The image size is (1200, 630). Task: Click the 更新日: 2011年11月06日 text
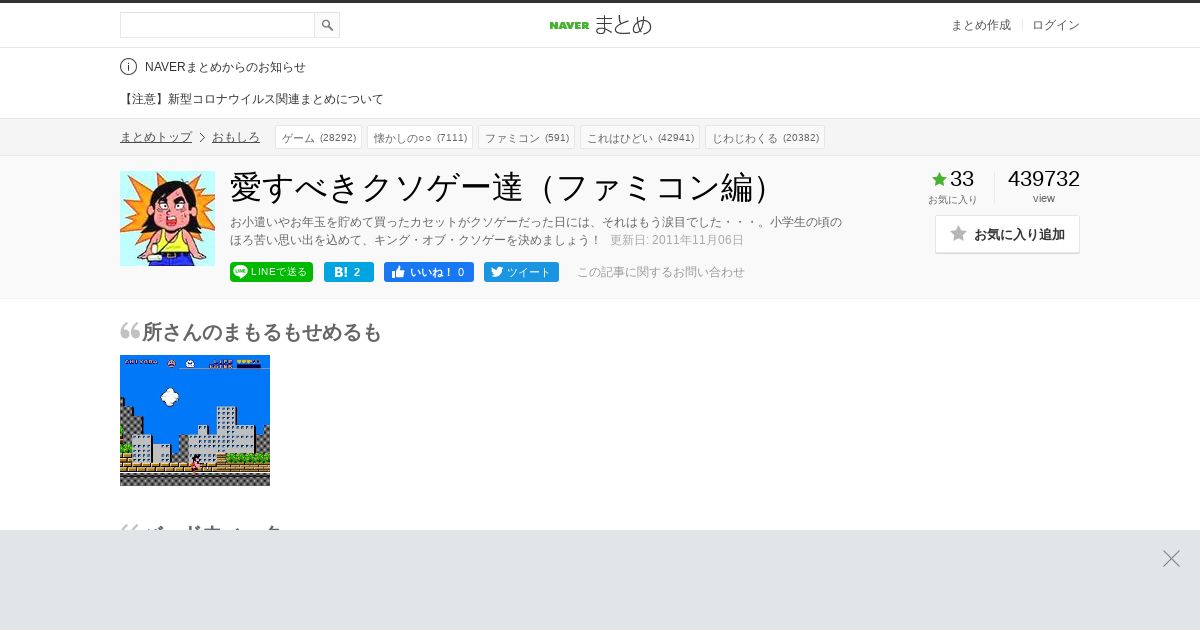coord(677,240)
